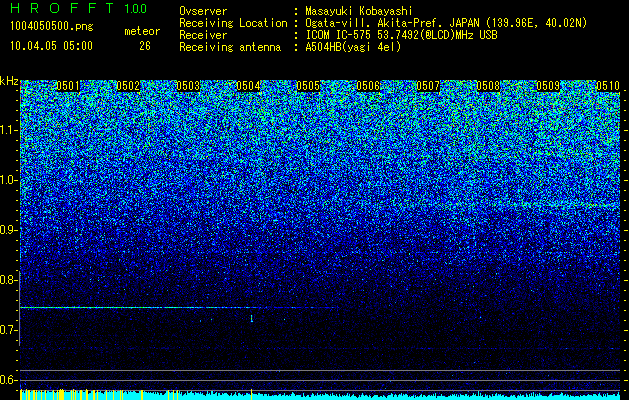Click time marker 0502
The image size is (629, 400).
pyautogui.click(x=128, y=86)
